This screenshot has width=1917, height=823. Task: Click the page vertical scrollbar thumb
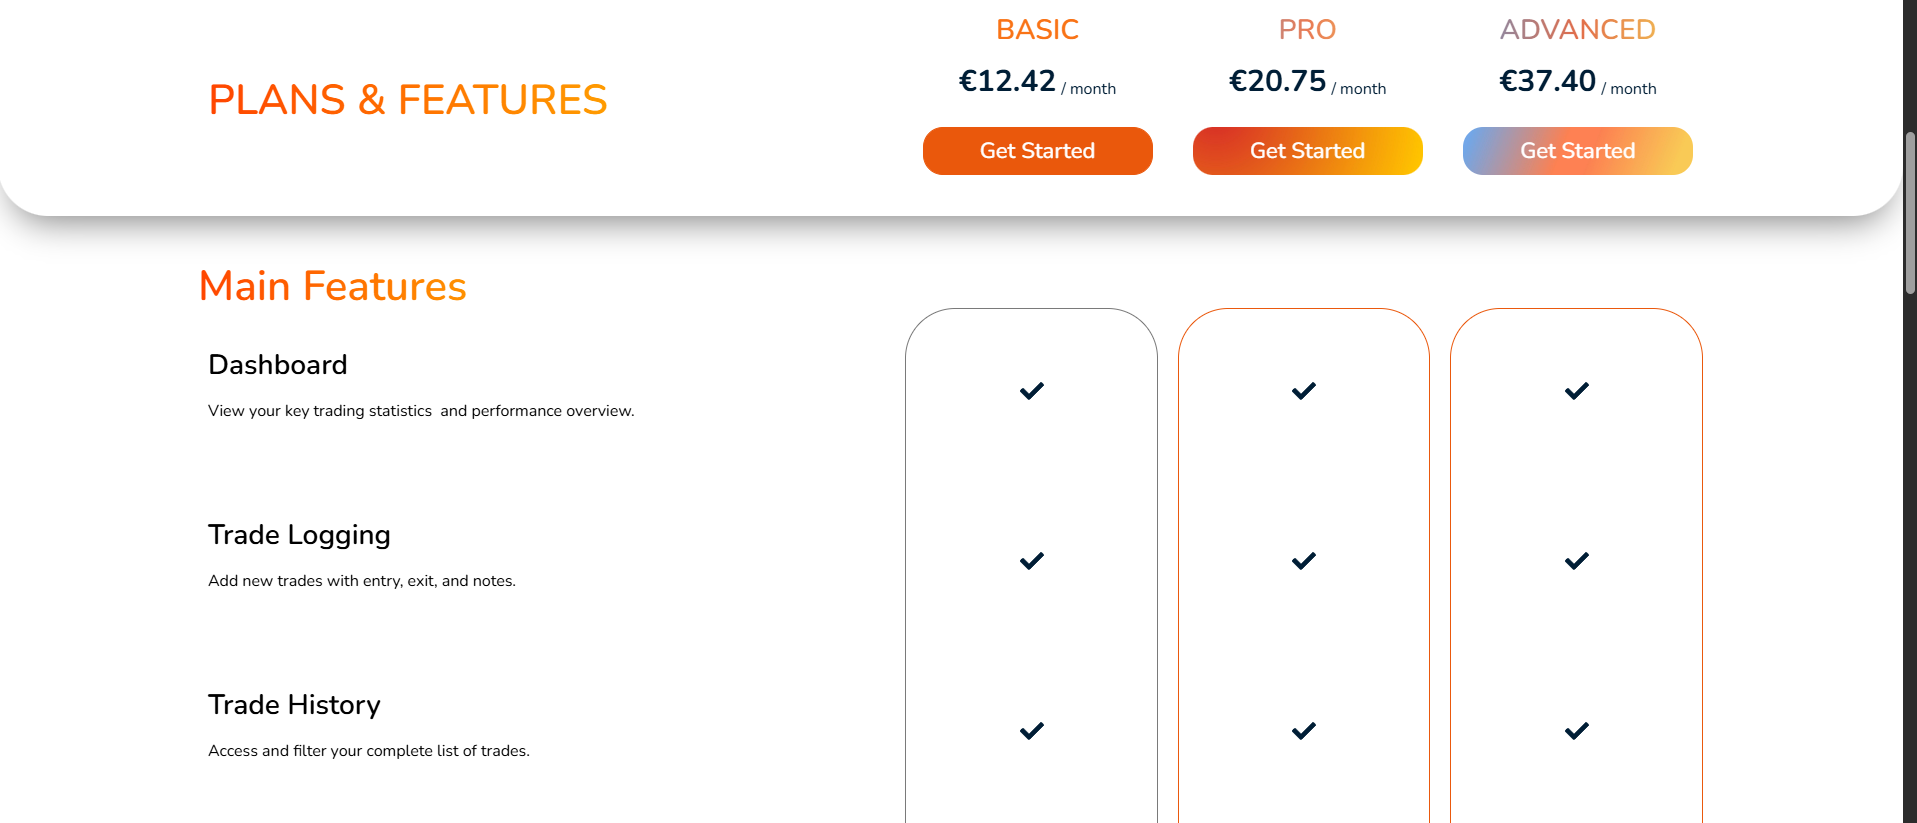pos(1909,212)
